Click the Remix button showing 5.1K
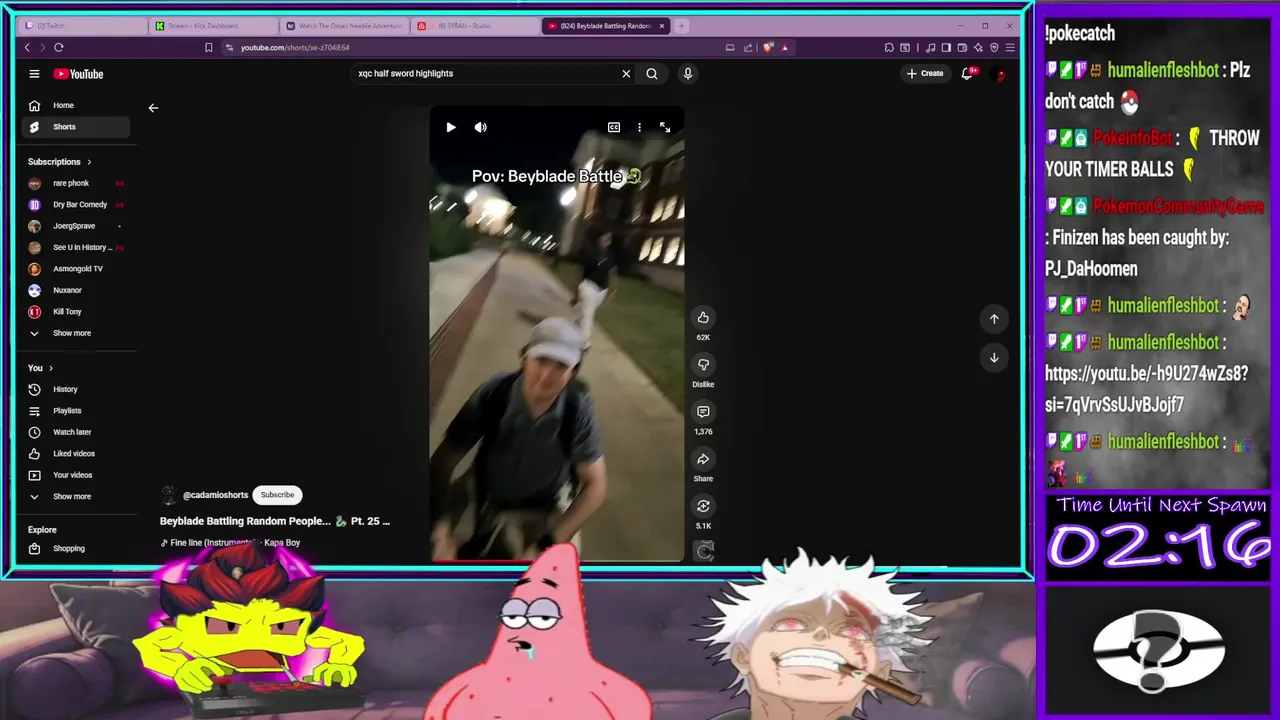The image size is (1280, 720). pyautogui.click(x=703, y=506)
